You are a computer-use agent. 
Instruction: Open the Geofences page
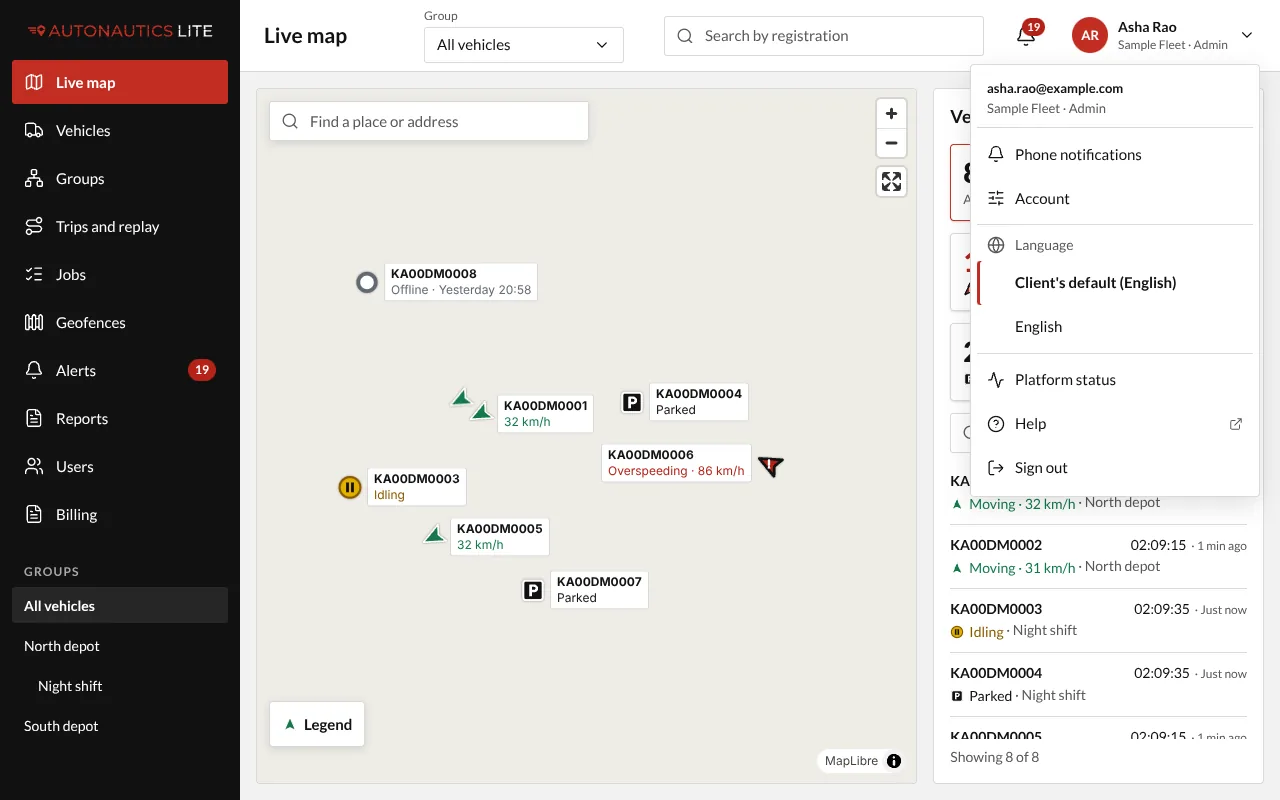[x=120, y=322]
